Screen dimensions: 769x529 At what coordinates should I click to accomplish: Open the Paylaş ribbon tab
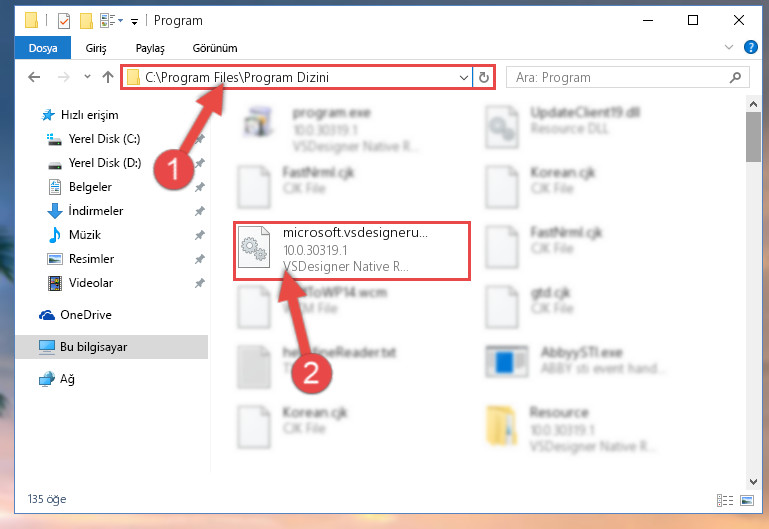coord(150,48)
